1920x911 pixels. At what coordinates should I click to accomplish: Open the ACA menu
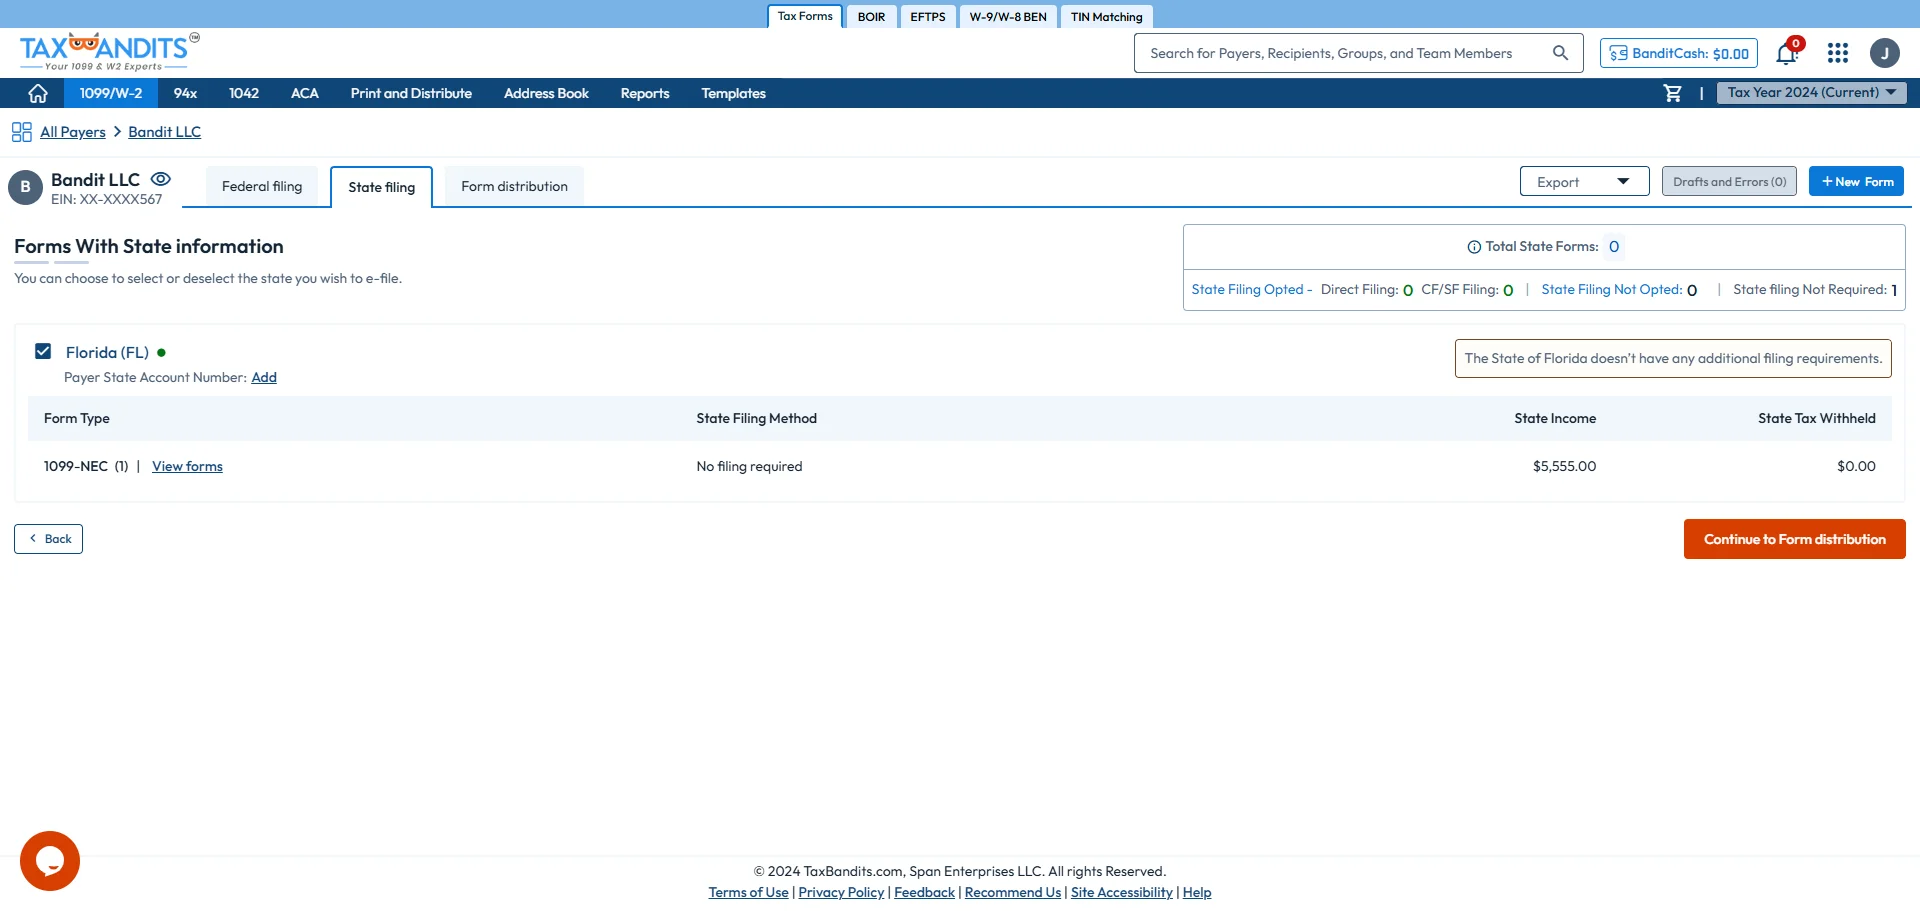[x=305, y=93]
